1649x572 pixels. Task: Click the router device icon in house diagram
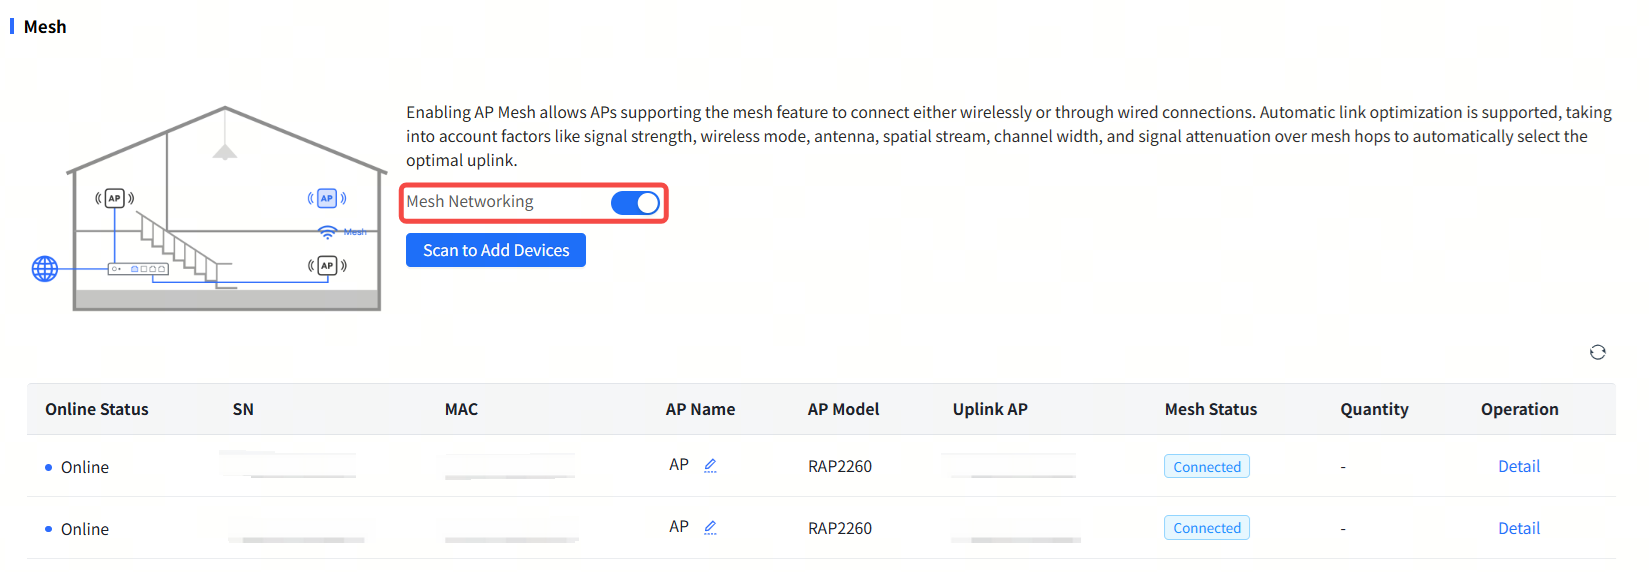(x=138, y=269)
